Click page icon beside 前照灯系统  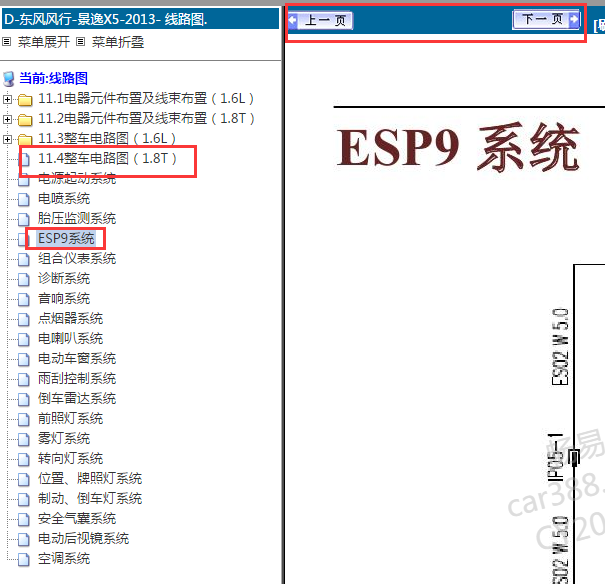tap(24, 419)
